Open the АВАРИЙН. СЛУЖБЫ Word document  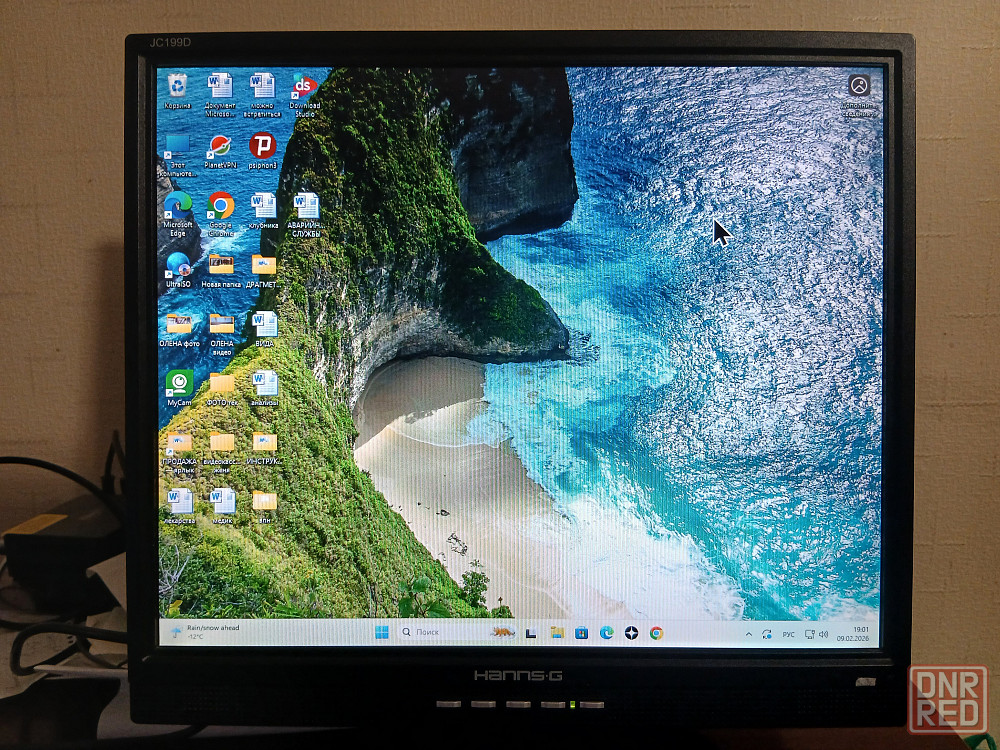point(305,207)
